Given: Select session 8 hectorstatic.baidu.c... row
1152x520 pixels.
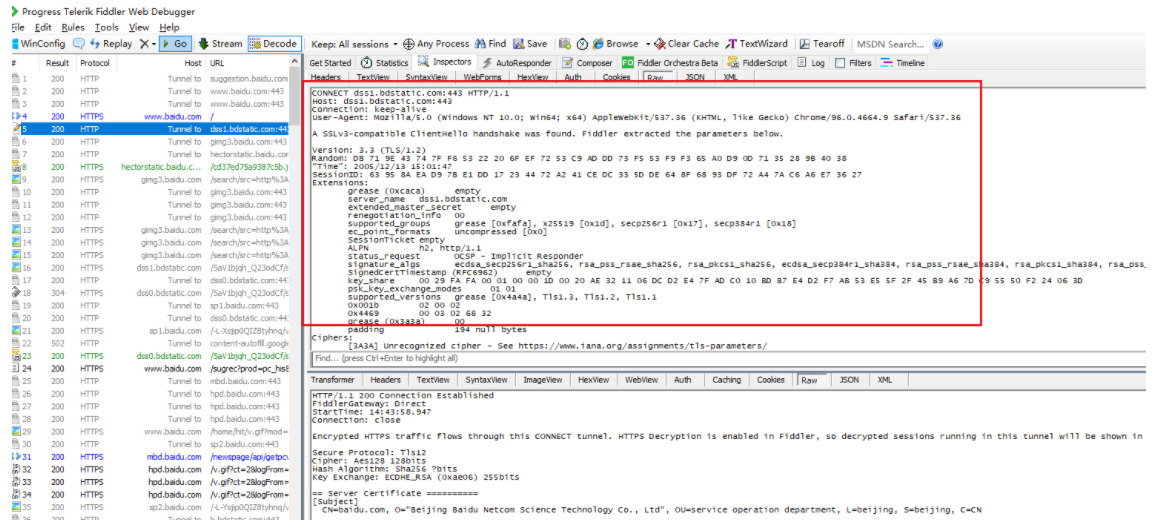Looking at the screenshot, I should pos(151,167).
